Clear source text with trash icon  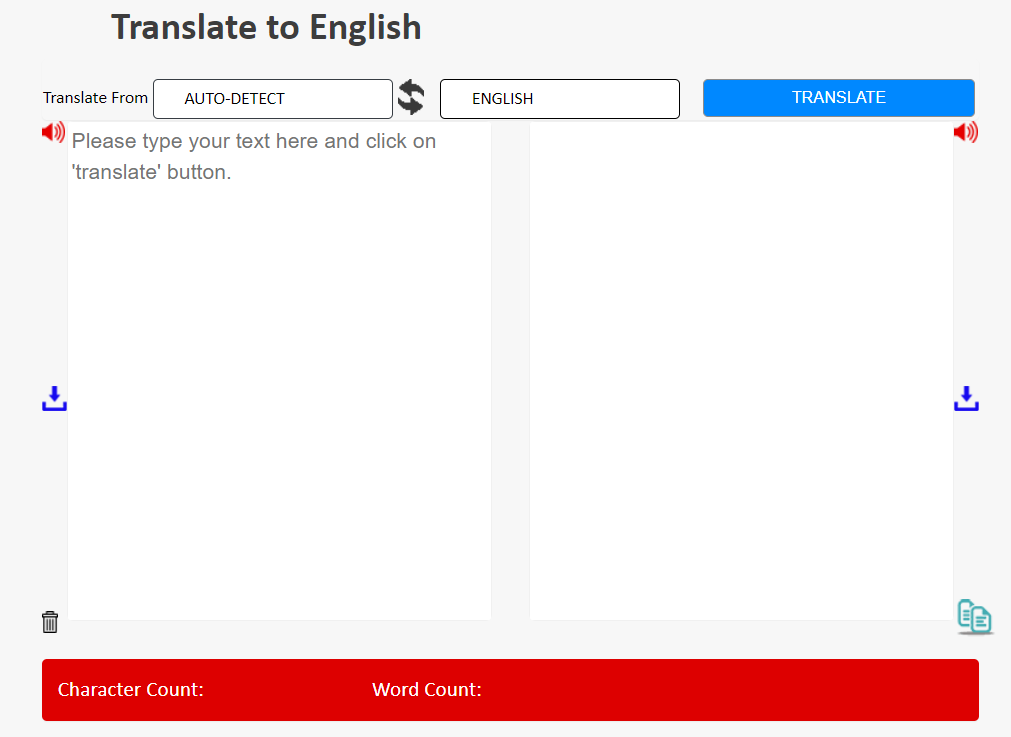click(x=50, y=622)
